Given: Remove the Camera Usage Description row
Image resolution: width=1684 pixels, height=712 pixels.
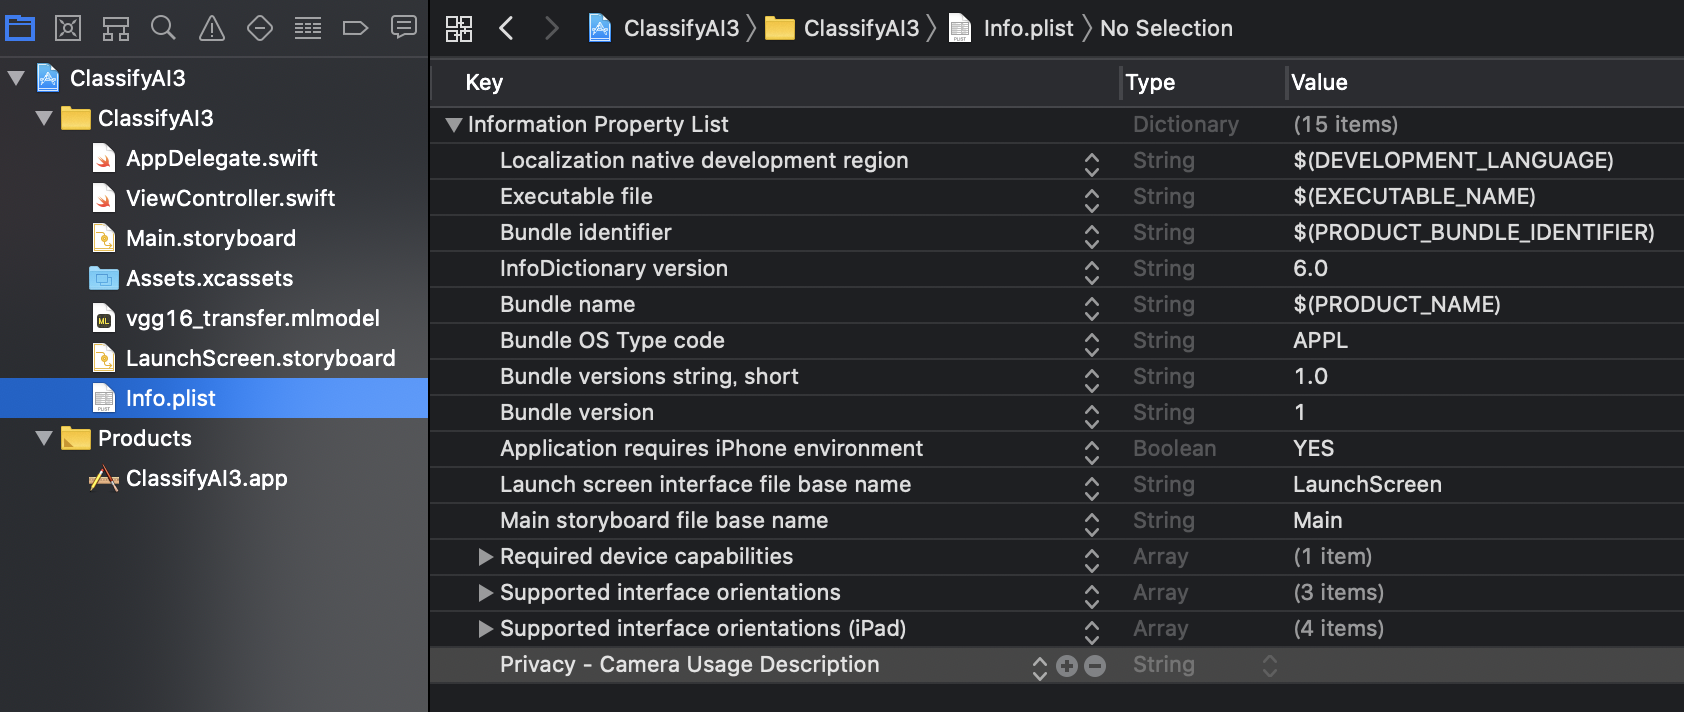Looking at the screenshot, I should pyautogui.click(x=1095, y=666).
